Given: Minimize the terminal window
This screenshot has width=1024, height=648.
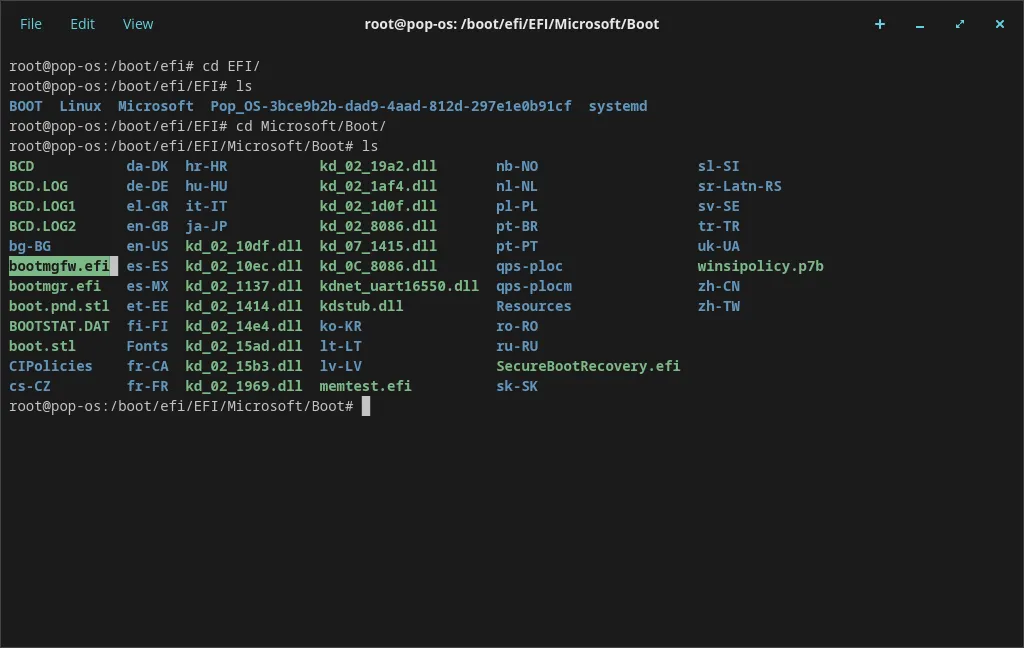Looking at the screenshot, I should 920,24.
